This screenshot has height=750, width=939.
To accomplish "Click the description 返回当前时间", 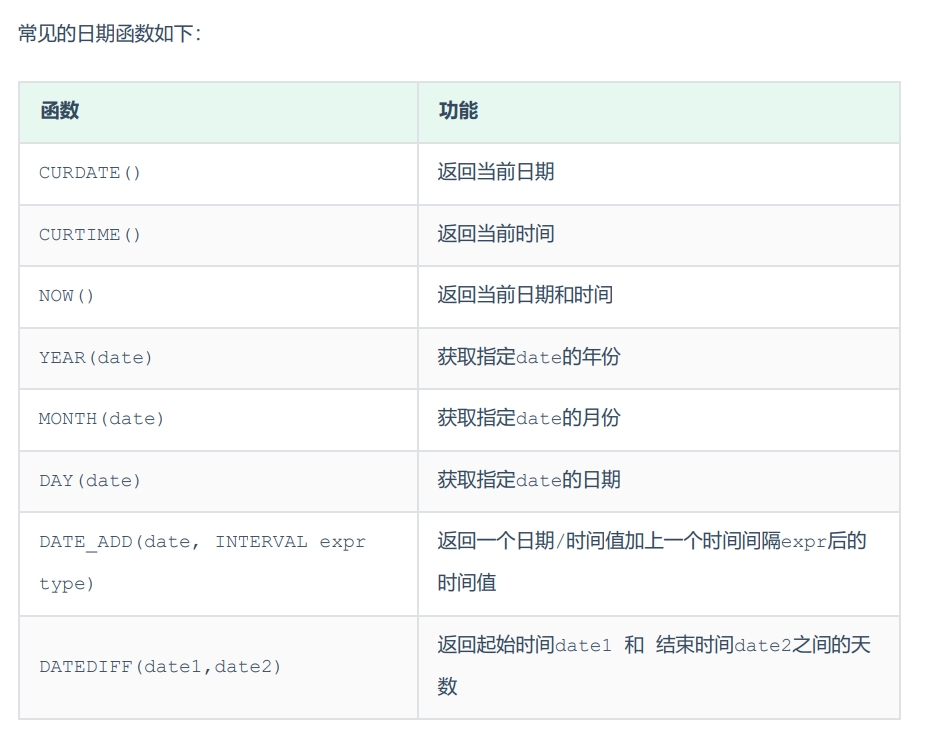I will click(495, 234).
